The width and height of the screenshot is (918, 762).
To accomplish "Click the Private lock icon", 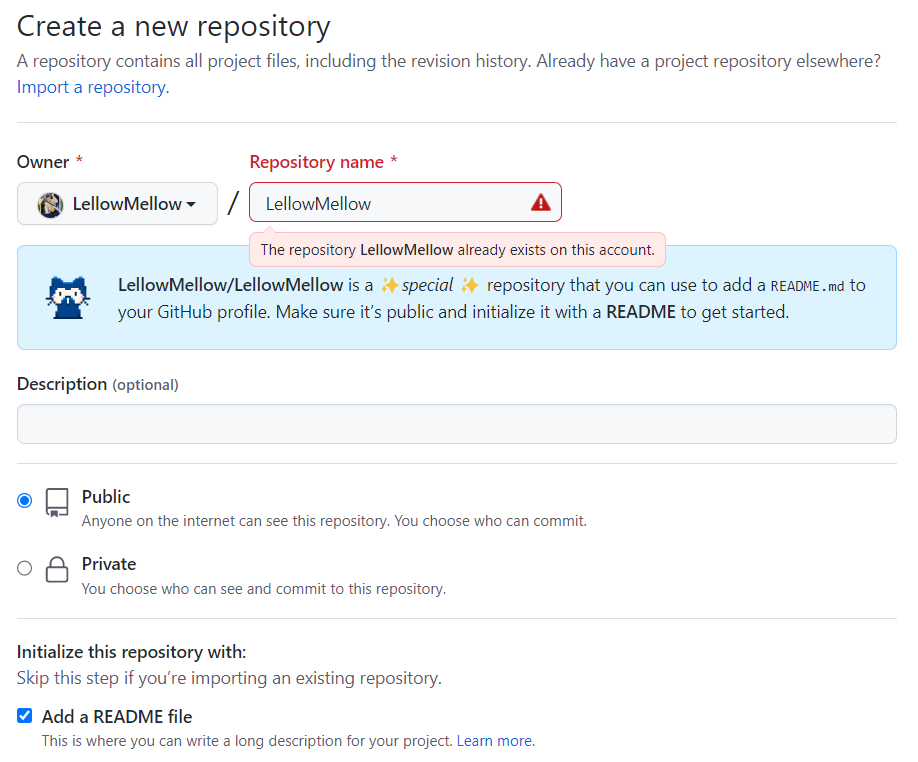I will coord(57,569).
